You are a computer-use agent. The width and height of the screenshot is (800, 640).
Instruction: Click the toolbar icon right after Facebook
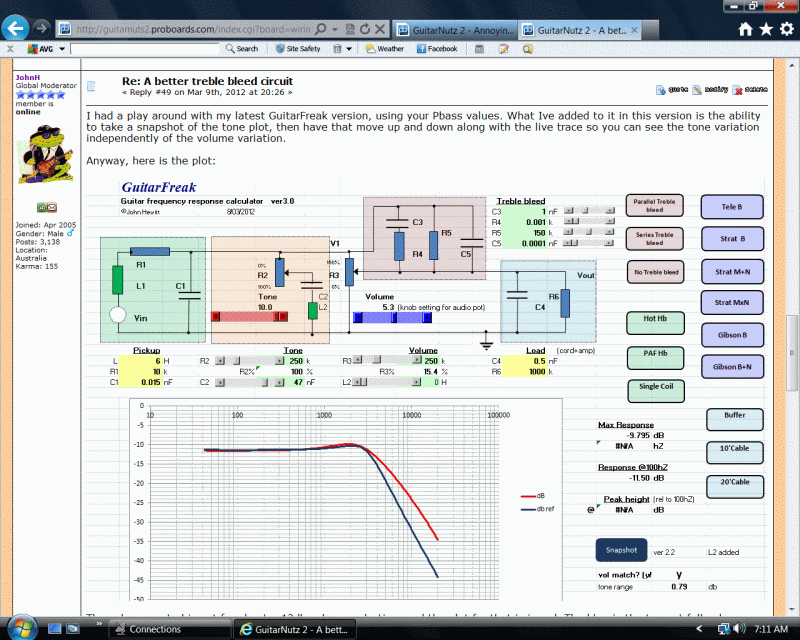pyautogui.click(x=479, y=49)
